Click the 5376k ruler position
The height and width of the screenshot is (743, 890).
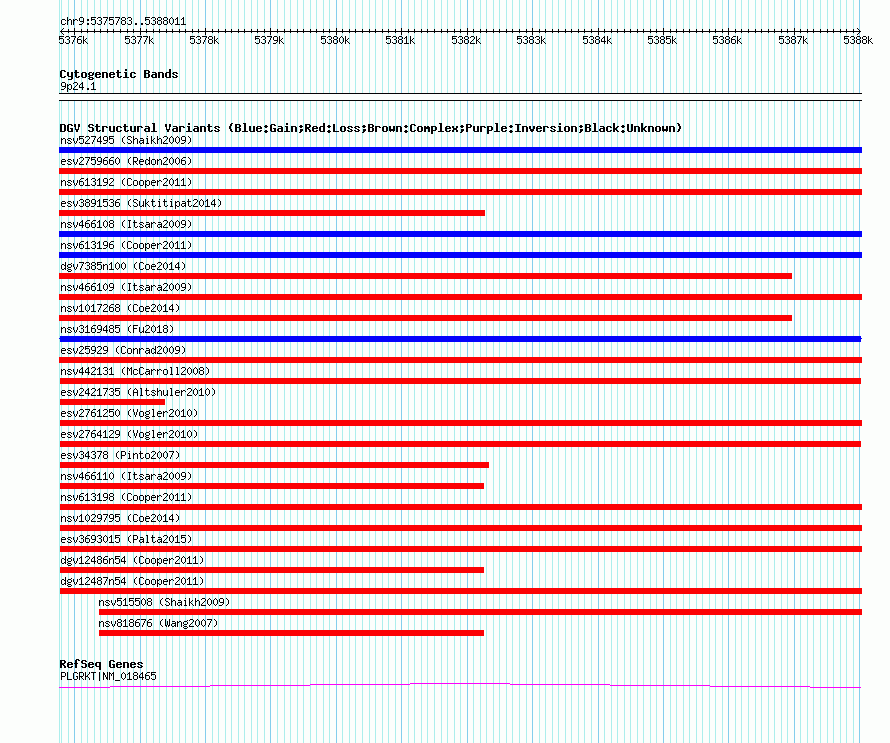pos(73,40)
